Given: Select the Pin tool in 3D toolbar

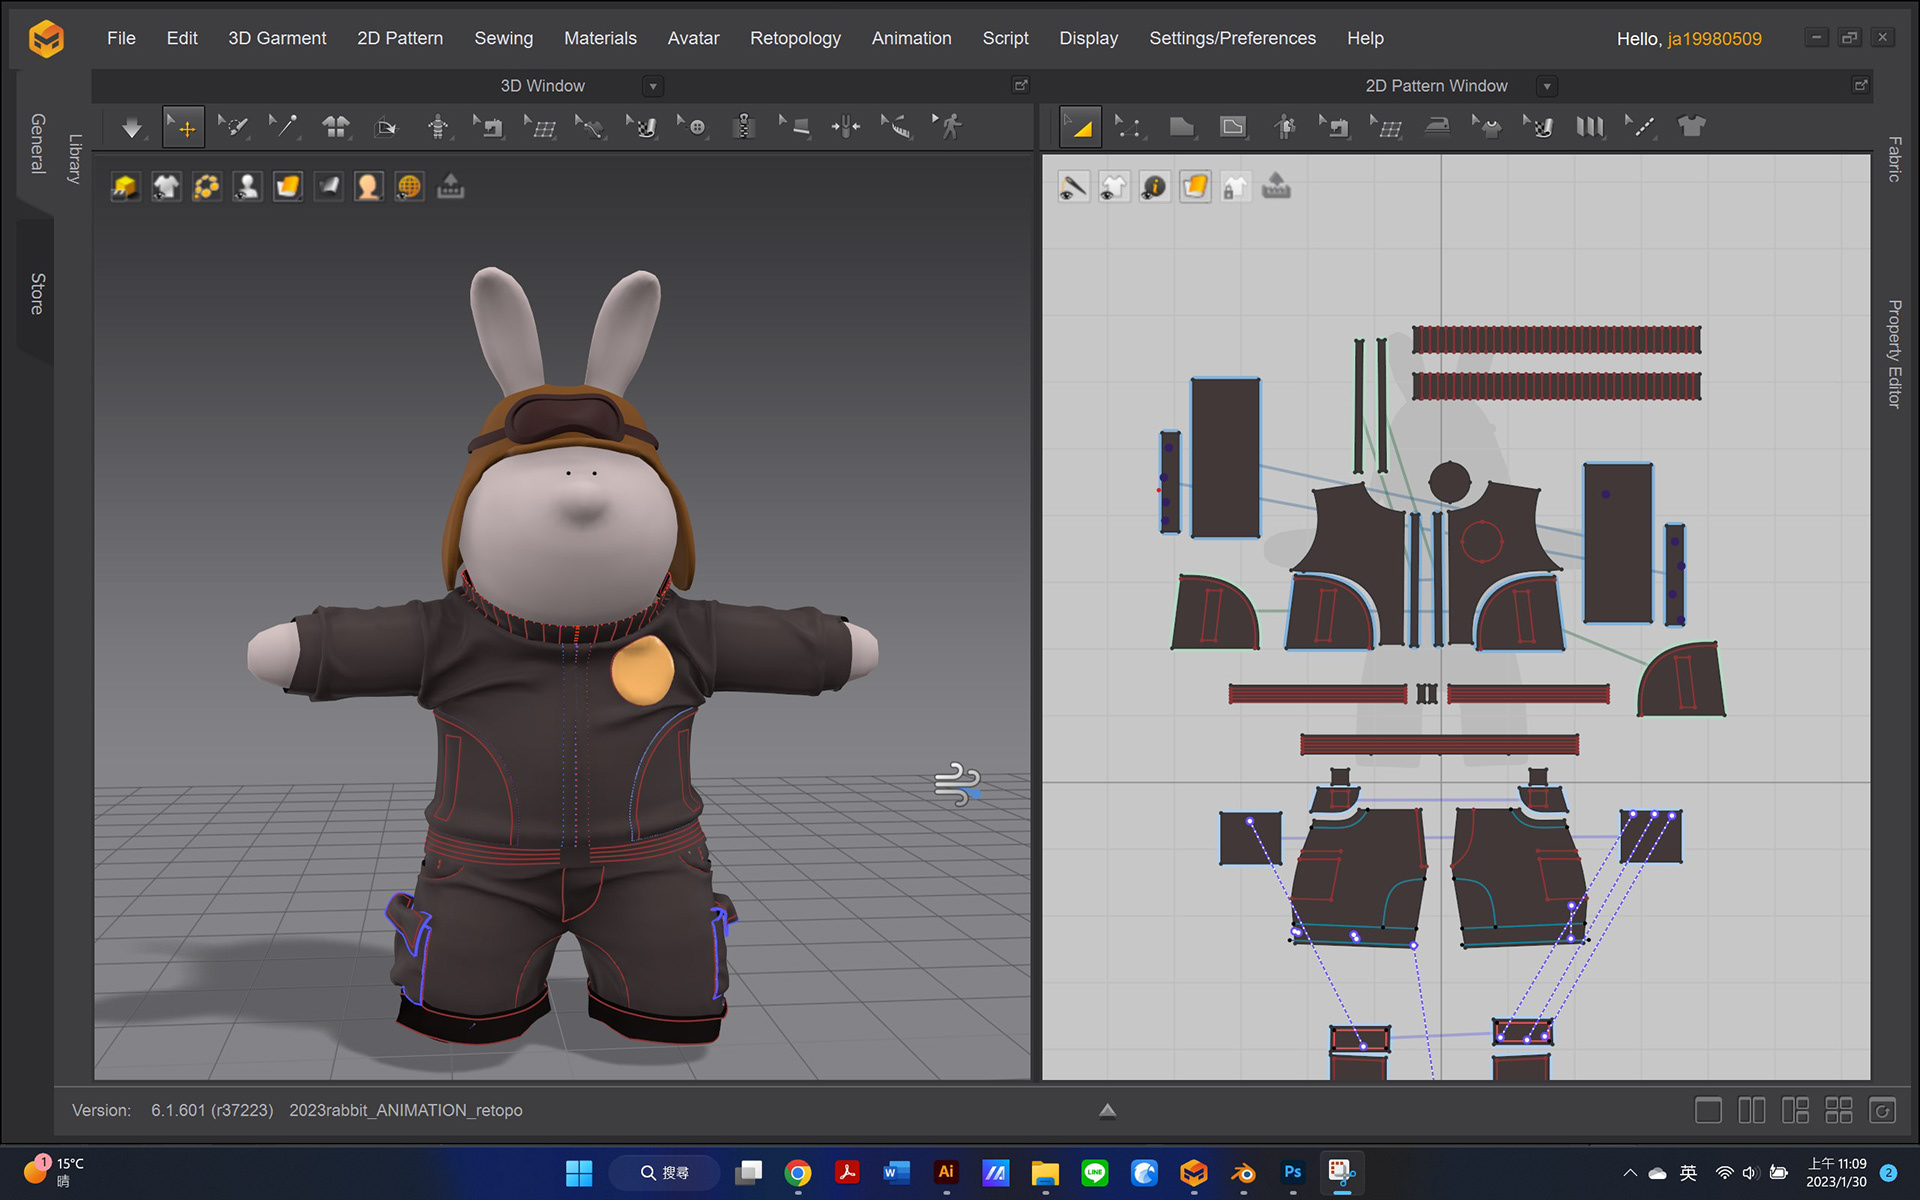Looking at the screenshot, I should click(x=284, y=127).
